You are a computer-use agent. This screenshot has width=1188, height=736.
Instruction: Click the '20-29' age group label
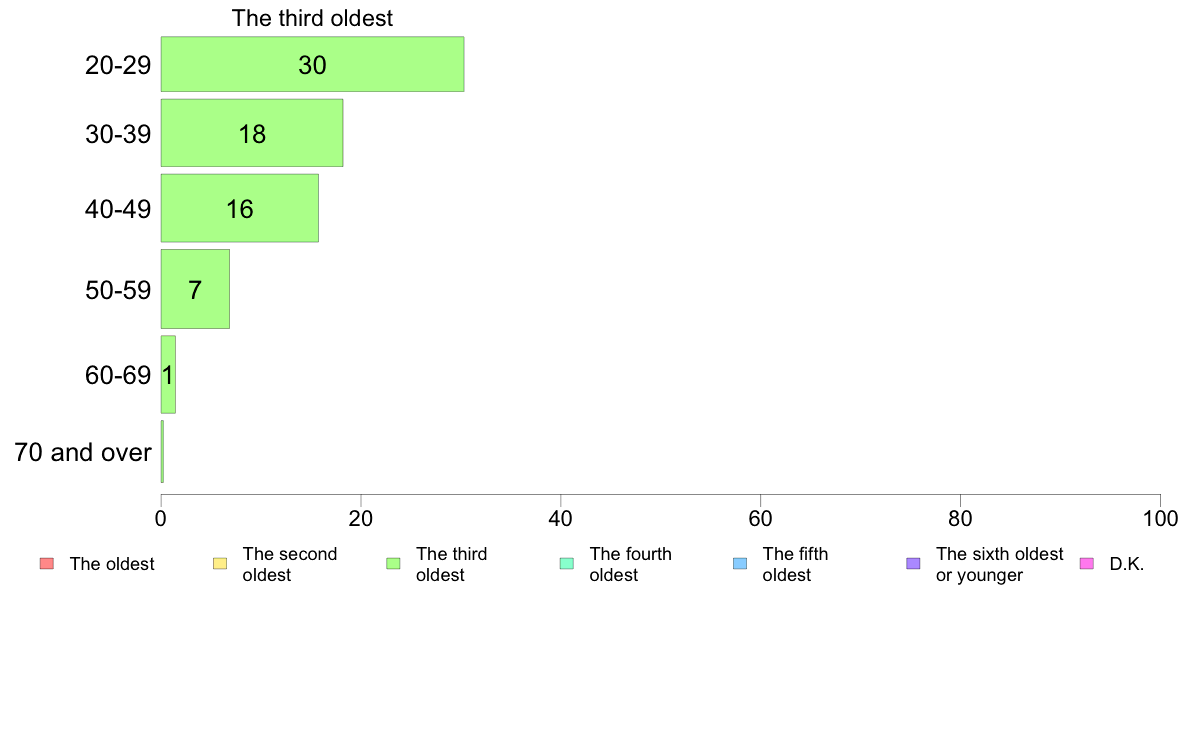click(x=118, y=65)
